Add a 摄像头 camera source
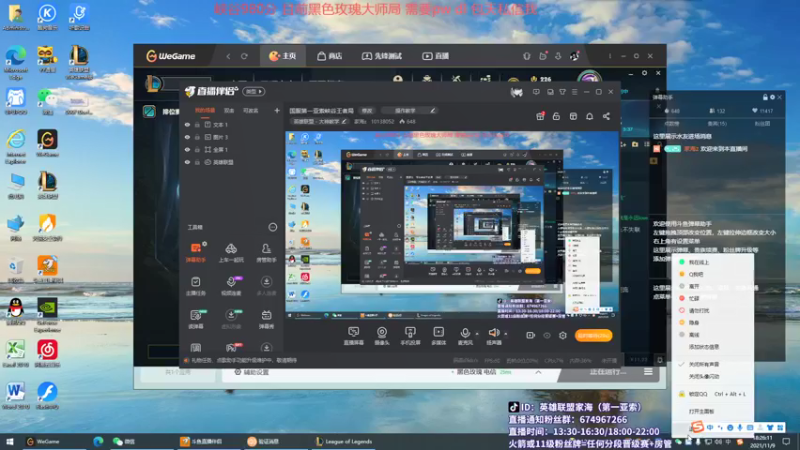800x450 pixels. [x=382, y=336]
